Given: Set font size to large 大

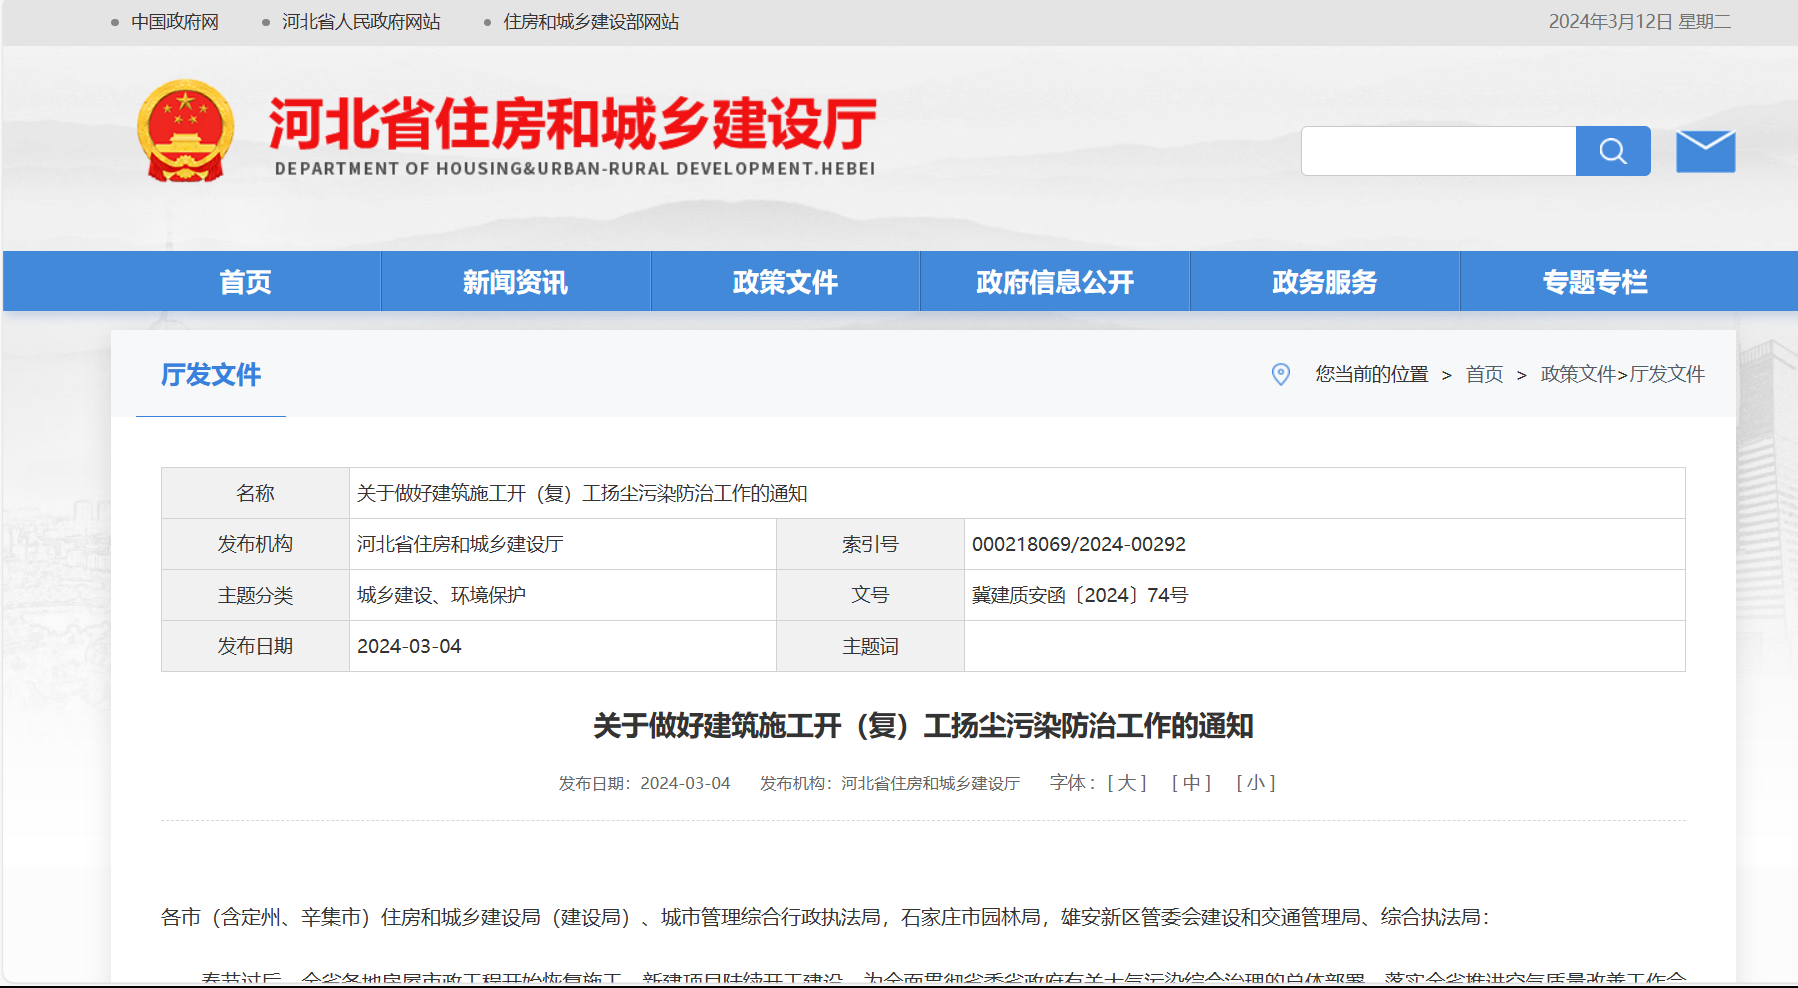Looking at the screenshot, I should (1127, 783).
